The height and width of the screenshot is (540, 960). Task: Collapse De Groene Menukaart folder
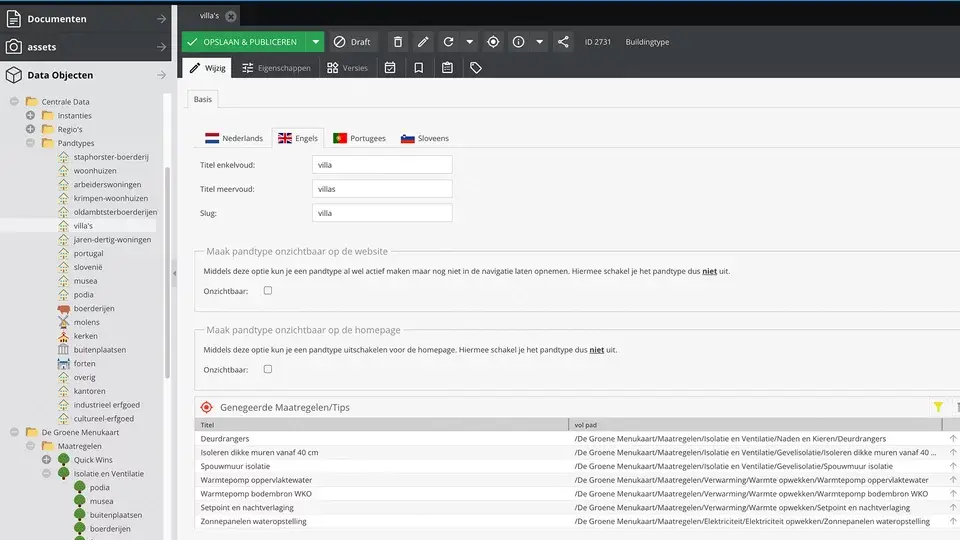(x=14, y=432)
